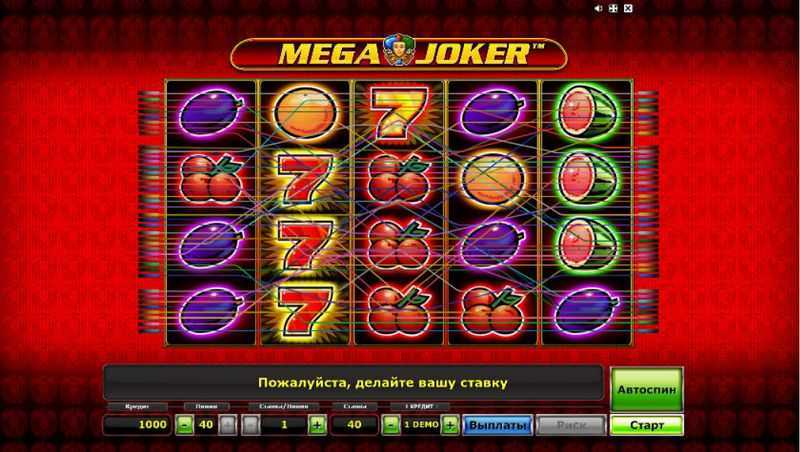Click the top seven symbol on the third reel
The image size is (800, 452).
pos(399,112)
